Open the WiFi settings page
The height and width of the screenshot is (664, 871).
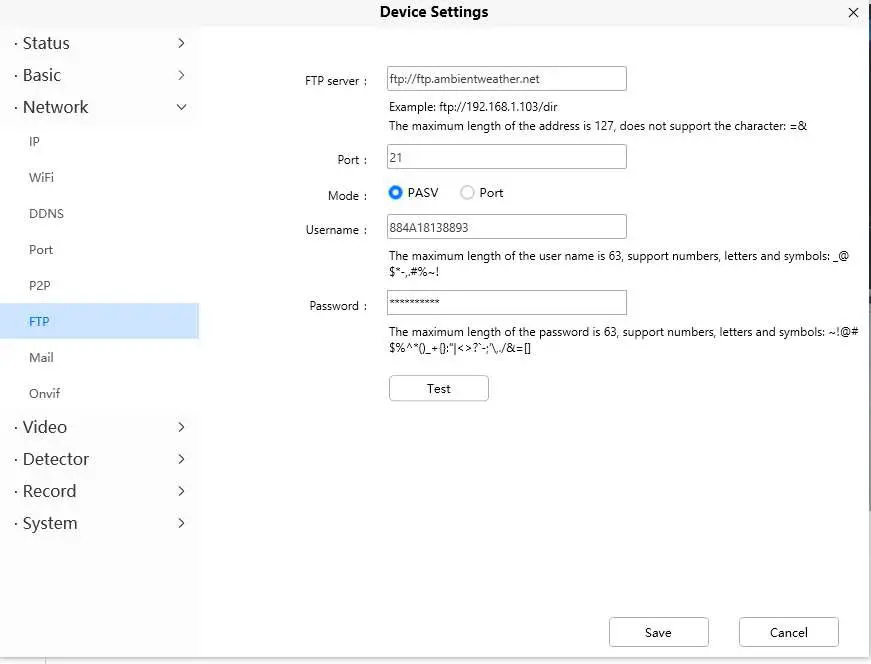coord(41,178)
